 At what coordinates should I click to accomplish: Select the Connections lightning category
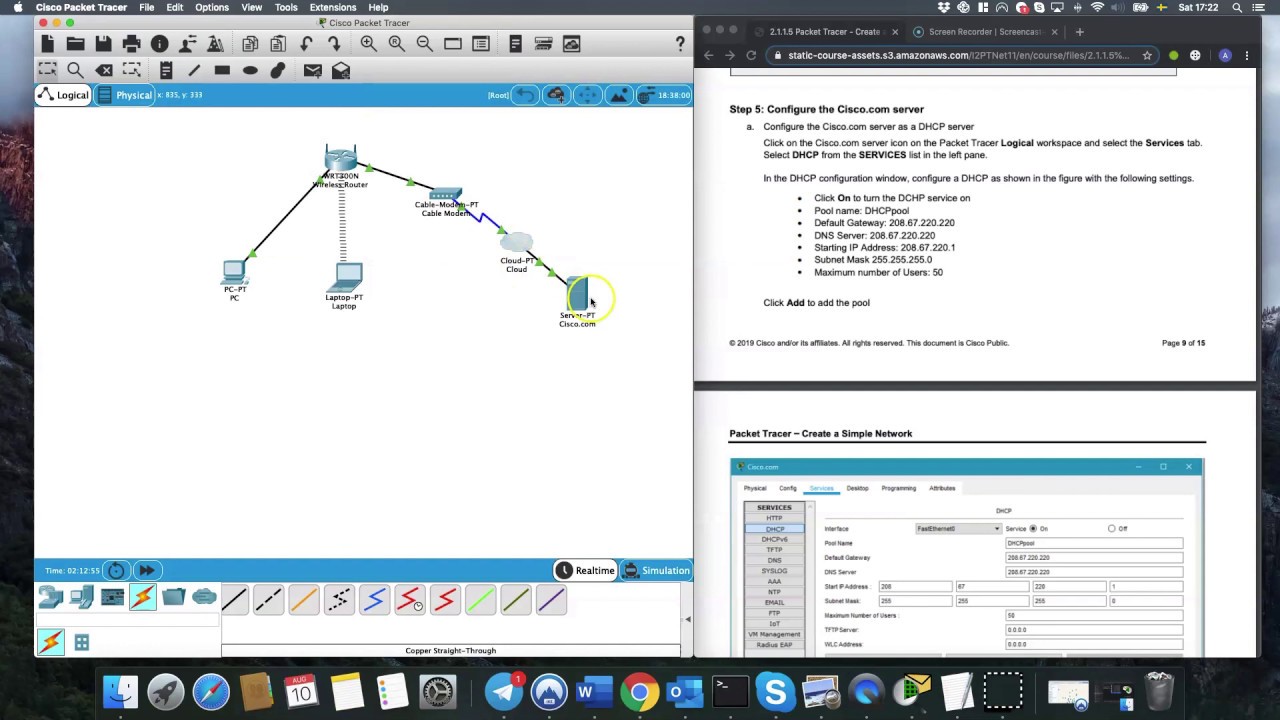click(x=143, y=598)
